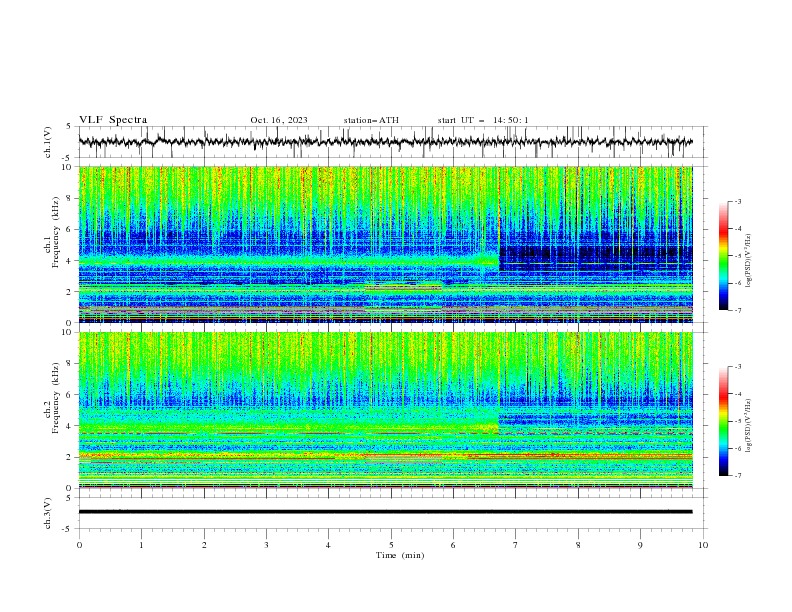Viewport: 792px width, 612px height.
Task: Click "-3" on the ch.1 color bar
Action: click(x=737, y=201)
